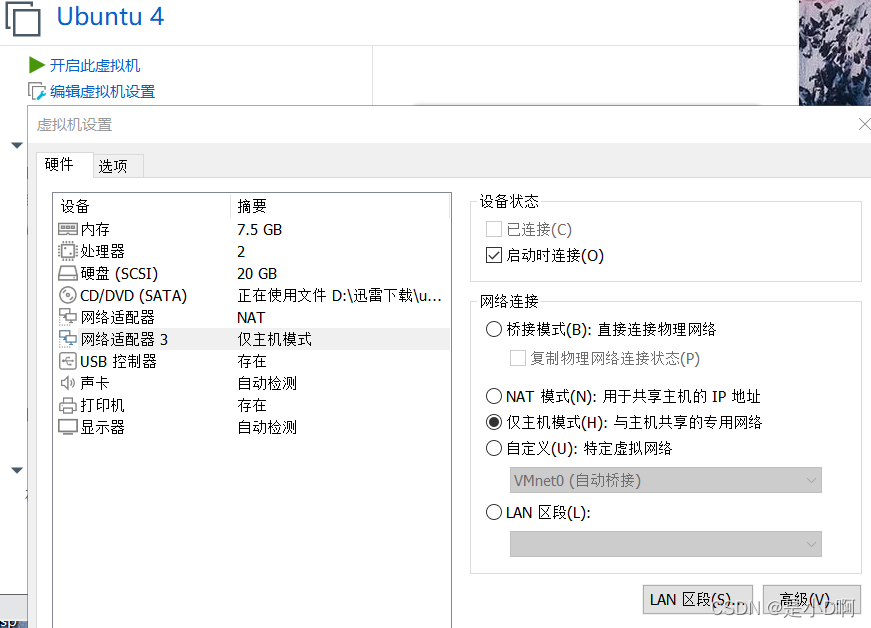
Task: Click 打印机 存在 summary cell
Action: pyautogui.click(x=252, y=405)
